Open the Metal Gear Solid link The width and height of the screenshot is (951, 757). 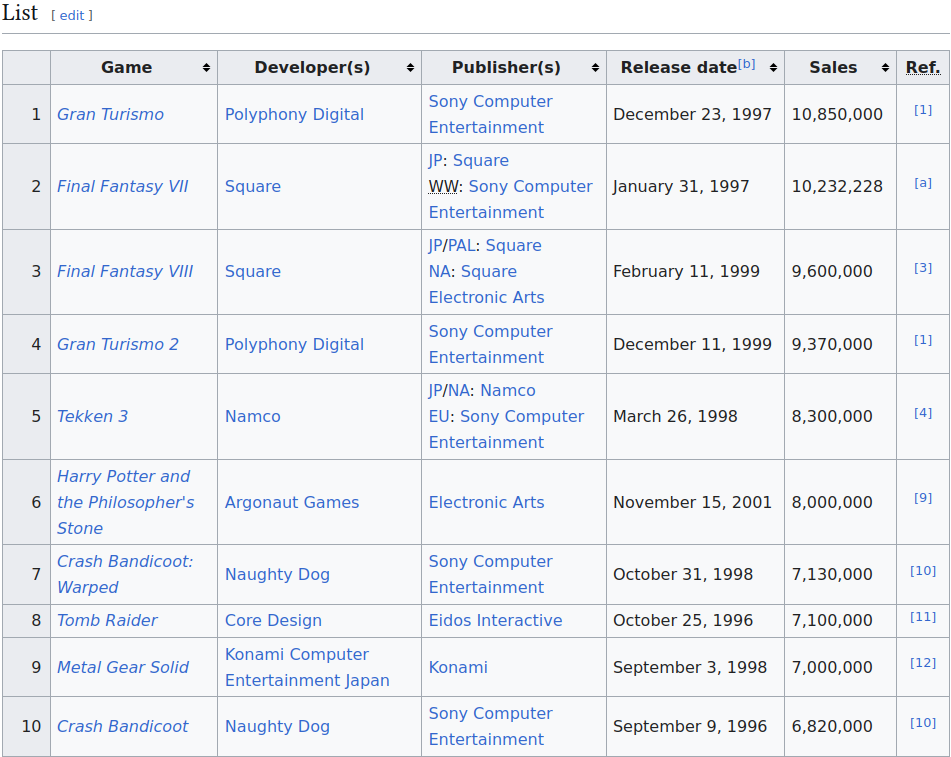123,667
